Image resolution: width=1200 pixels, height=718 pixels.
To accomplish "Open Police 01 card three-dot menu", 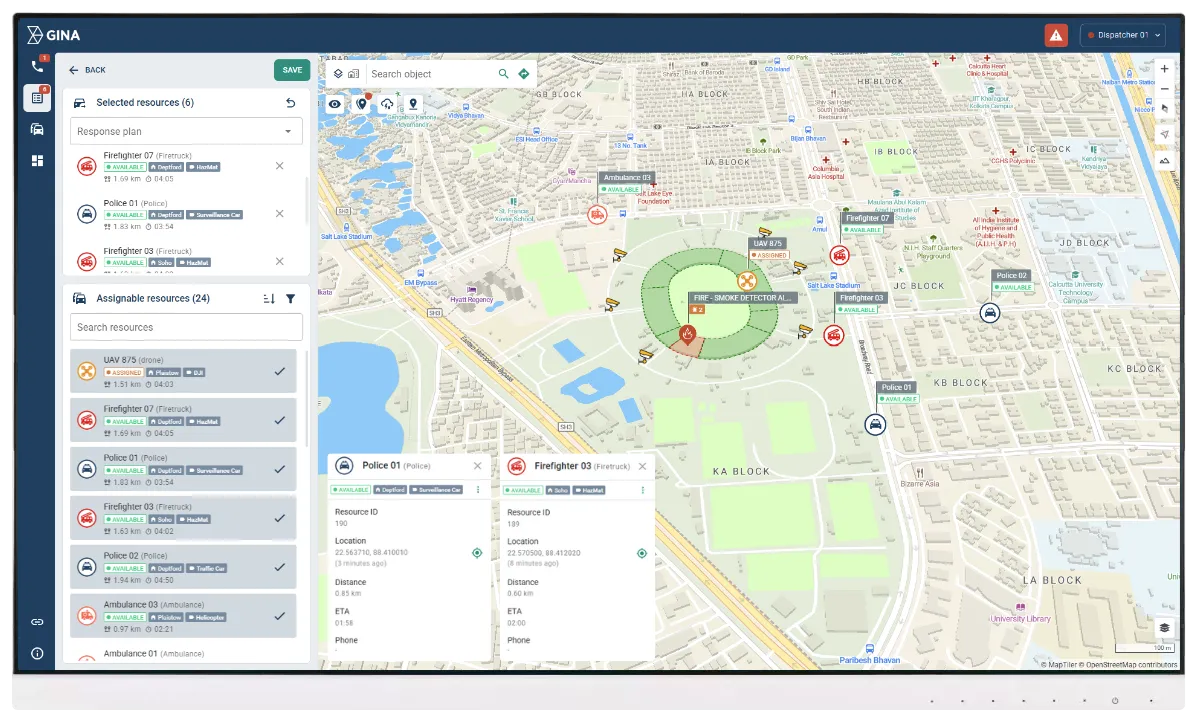I will click(x=477, y=490).
